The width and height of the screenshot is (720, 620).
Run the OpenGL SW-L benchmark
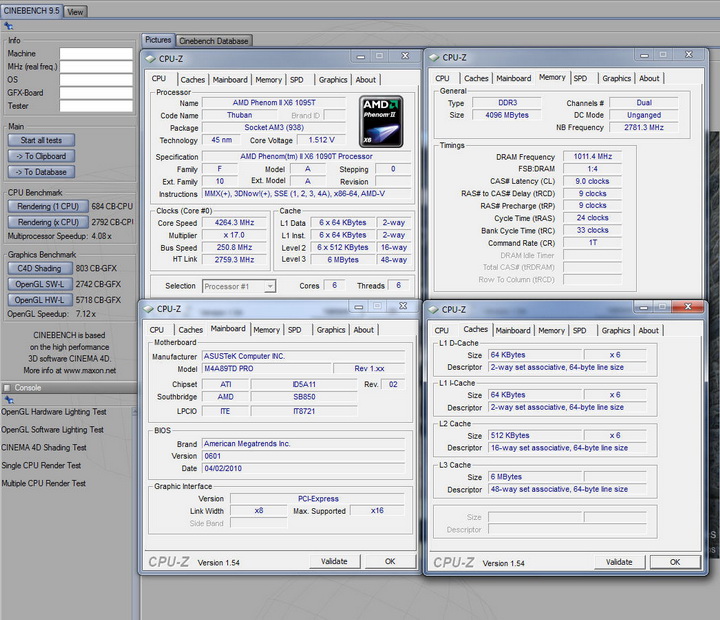[x=40, y=284]
